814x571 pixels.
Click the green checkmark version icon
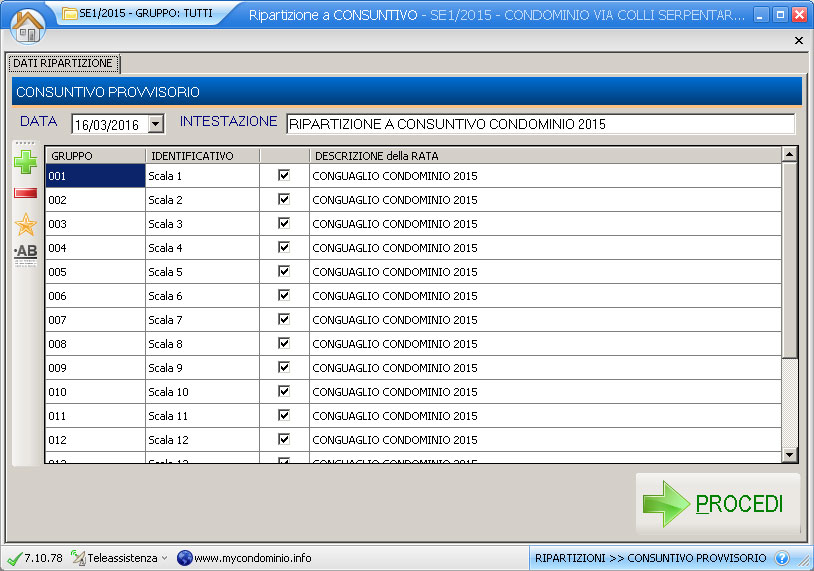click(x=14, y=558)
